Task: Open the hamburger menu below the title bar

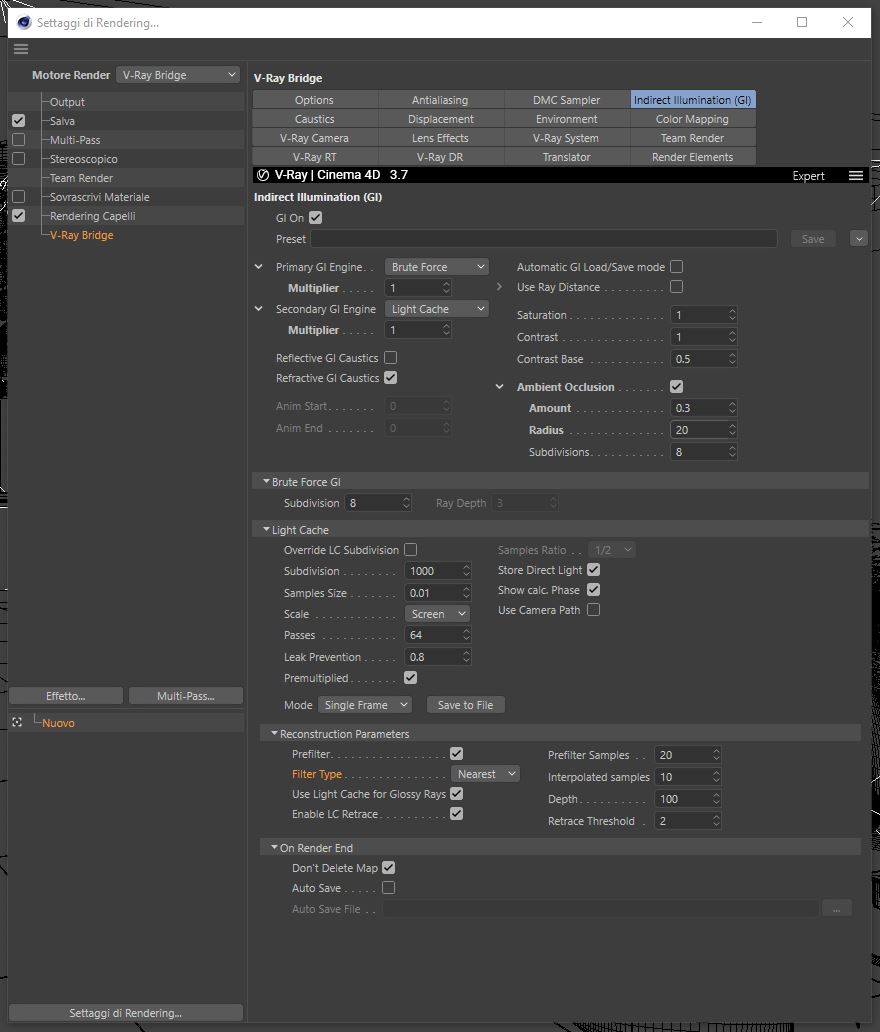Action: coord(21,49)
